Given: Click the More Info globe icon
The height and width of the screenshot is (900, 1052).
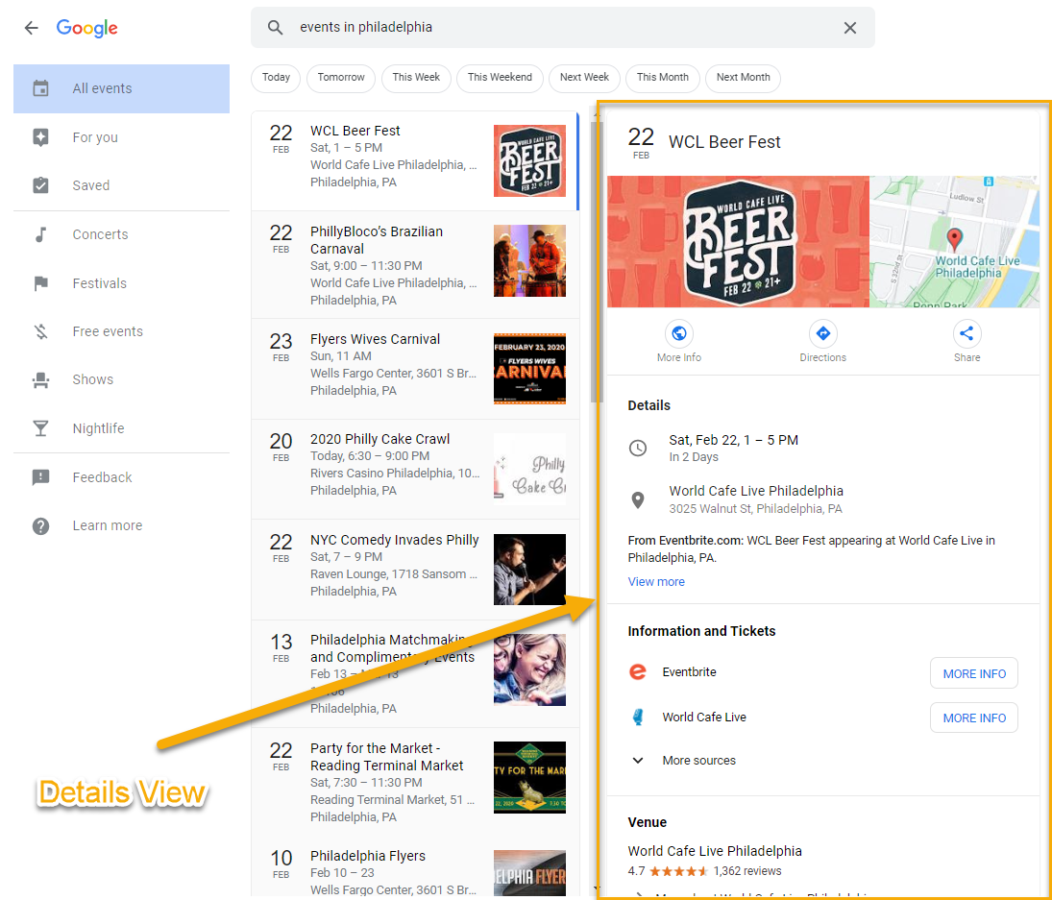Looking at the screenshot, I should (679, 334).
